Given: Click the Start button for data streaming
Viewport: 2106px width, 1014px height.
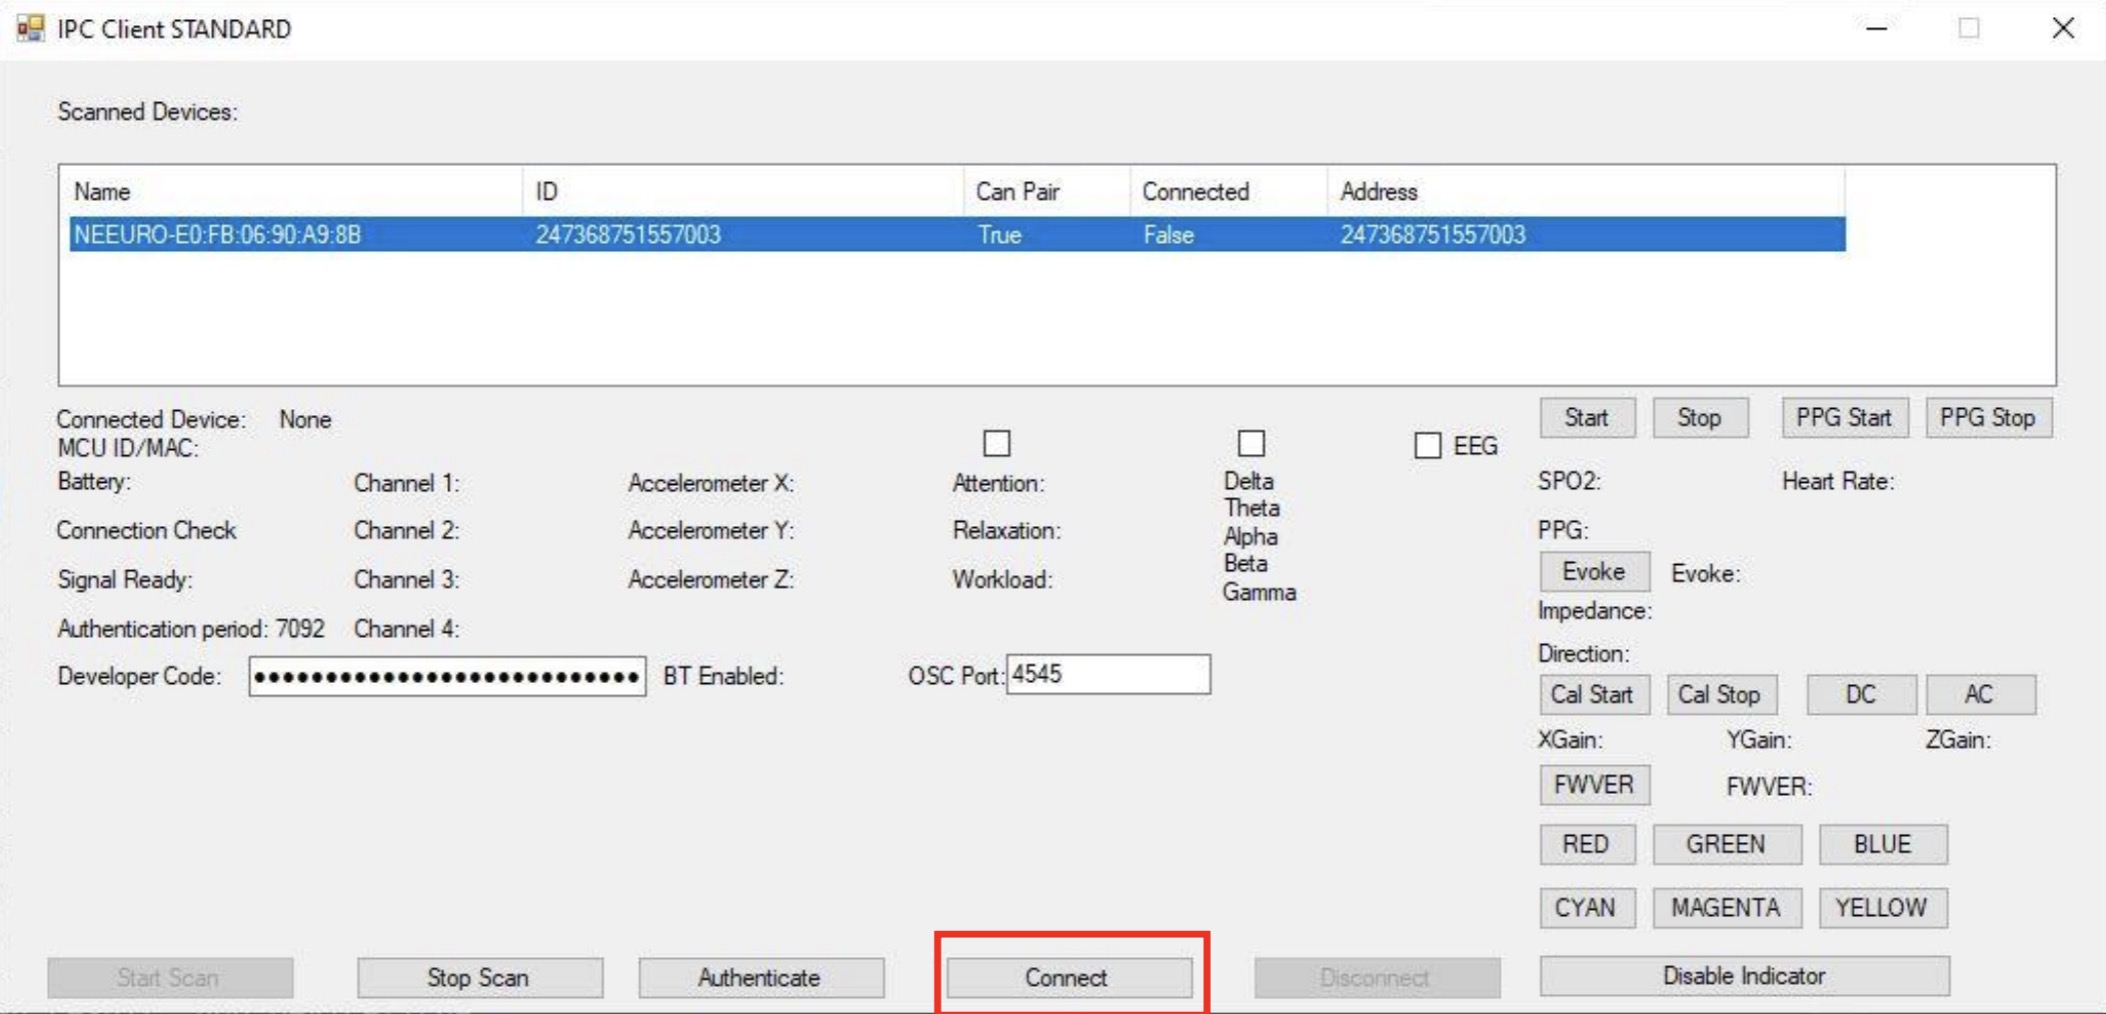Looking at the screenshot, I should pos(1588,417).
